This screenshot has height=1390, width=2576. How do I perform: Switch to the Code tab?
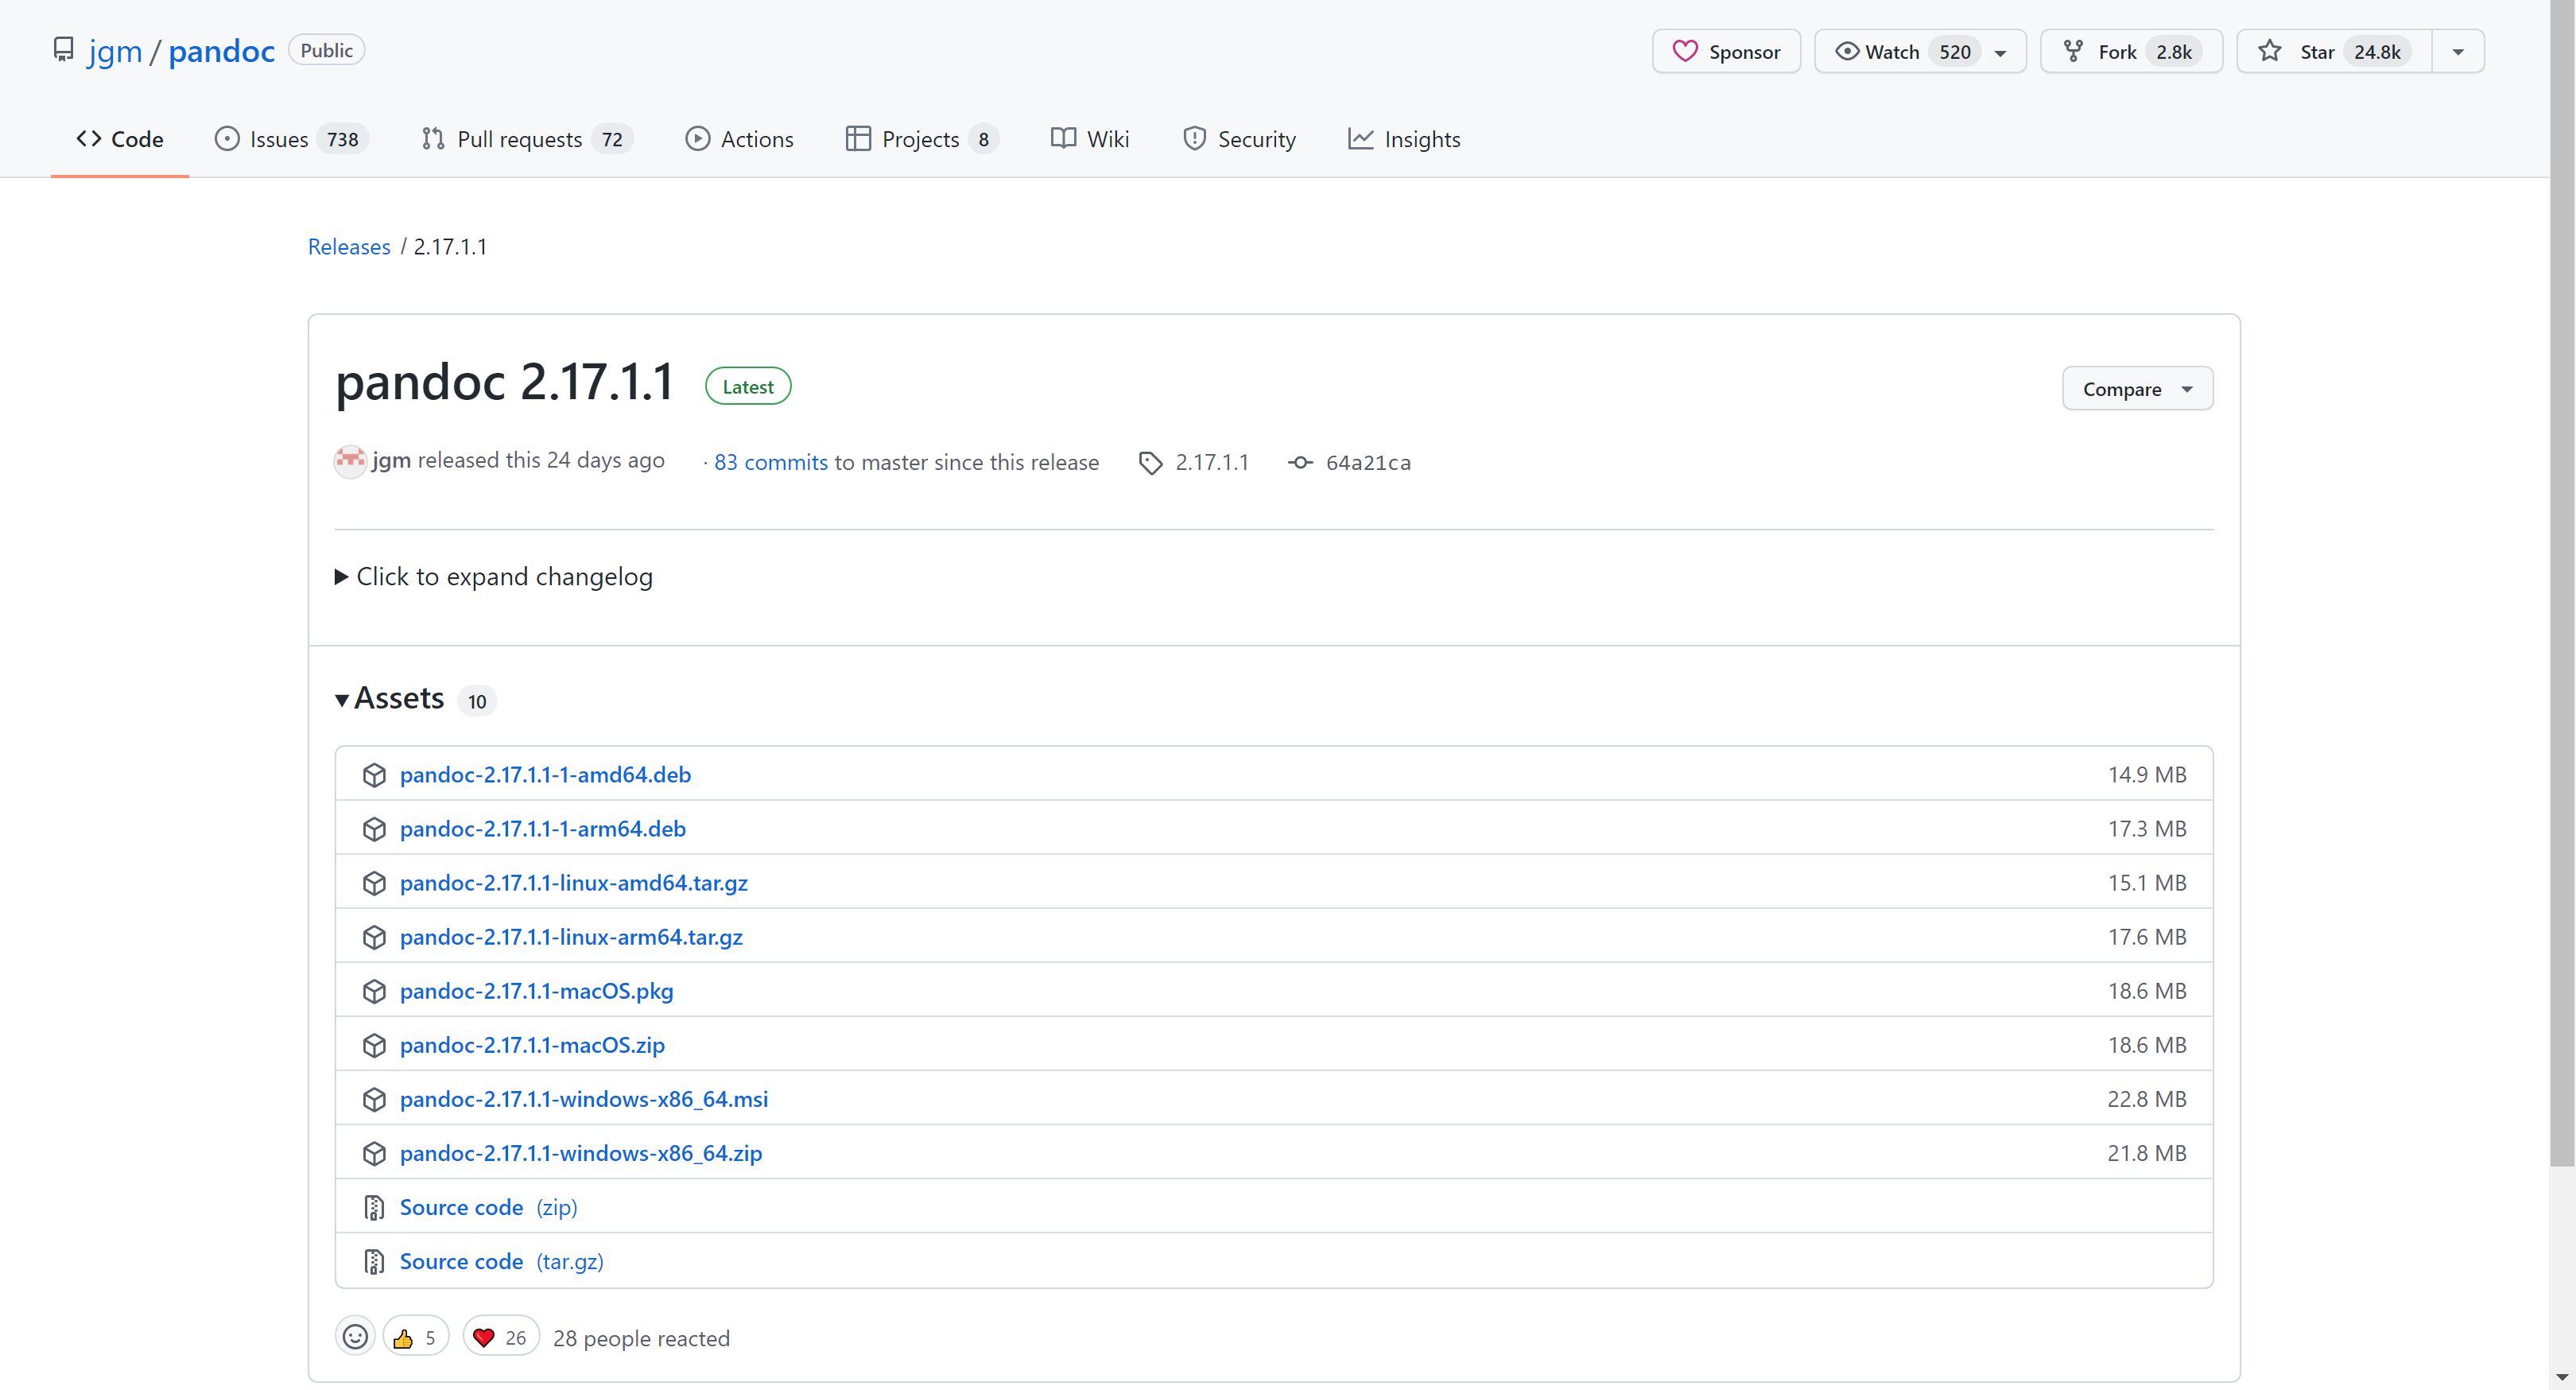click(120, 139)
